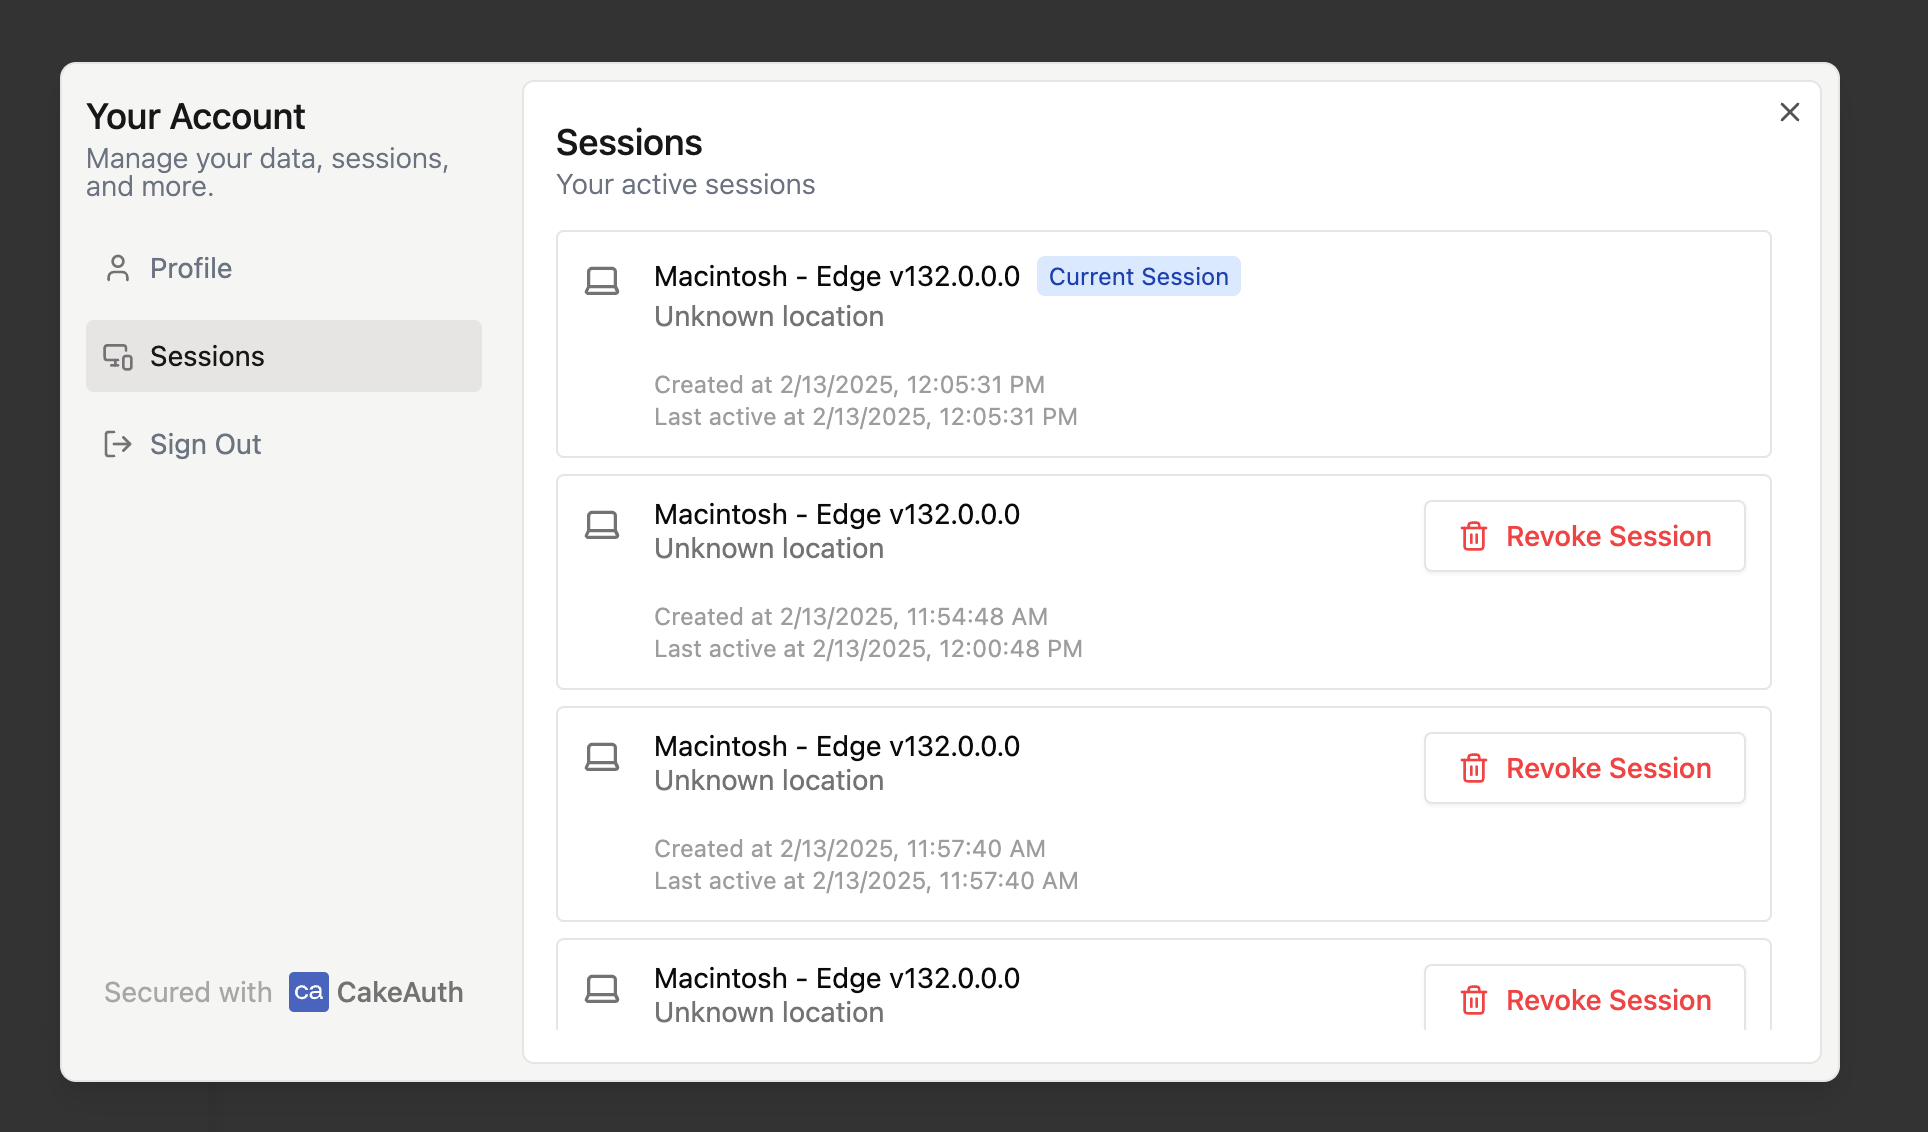Click laptop icon of the current session
Screen dimensions: 1928x1132
(602, 281)
